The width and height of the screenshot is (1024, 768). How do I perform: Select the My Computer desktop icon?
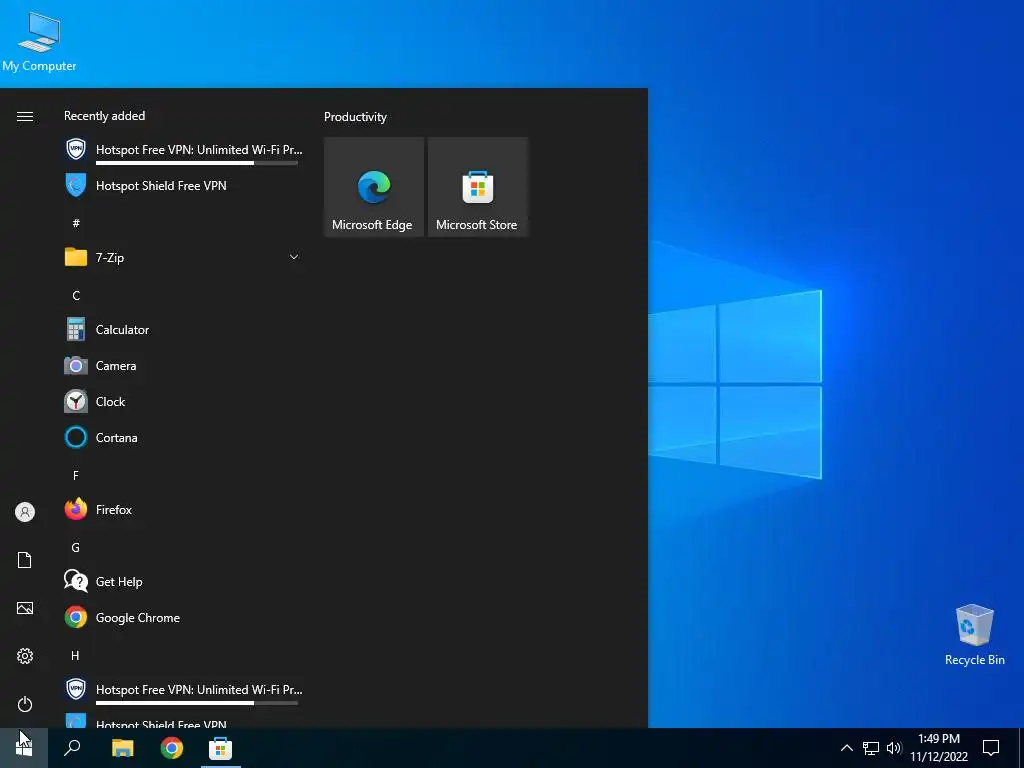tap(39, 41)
